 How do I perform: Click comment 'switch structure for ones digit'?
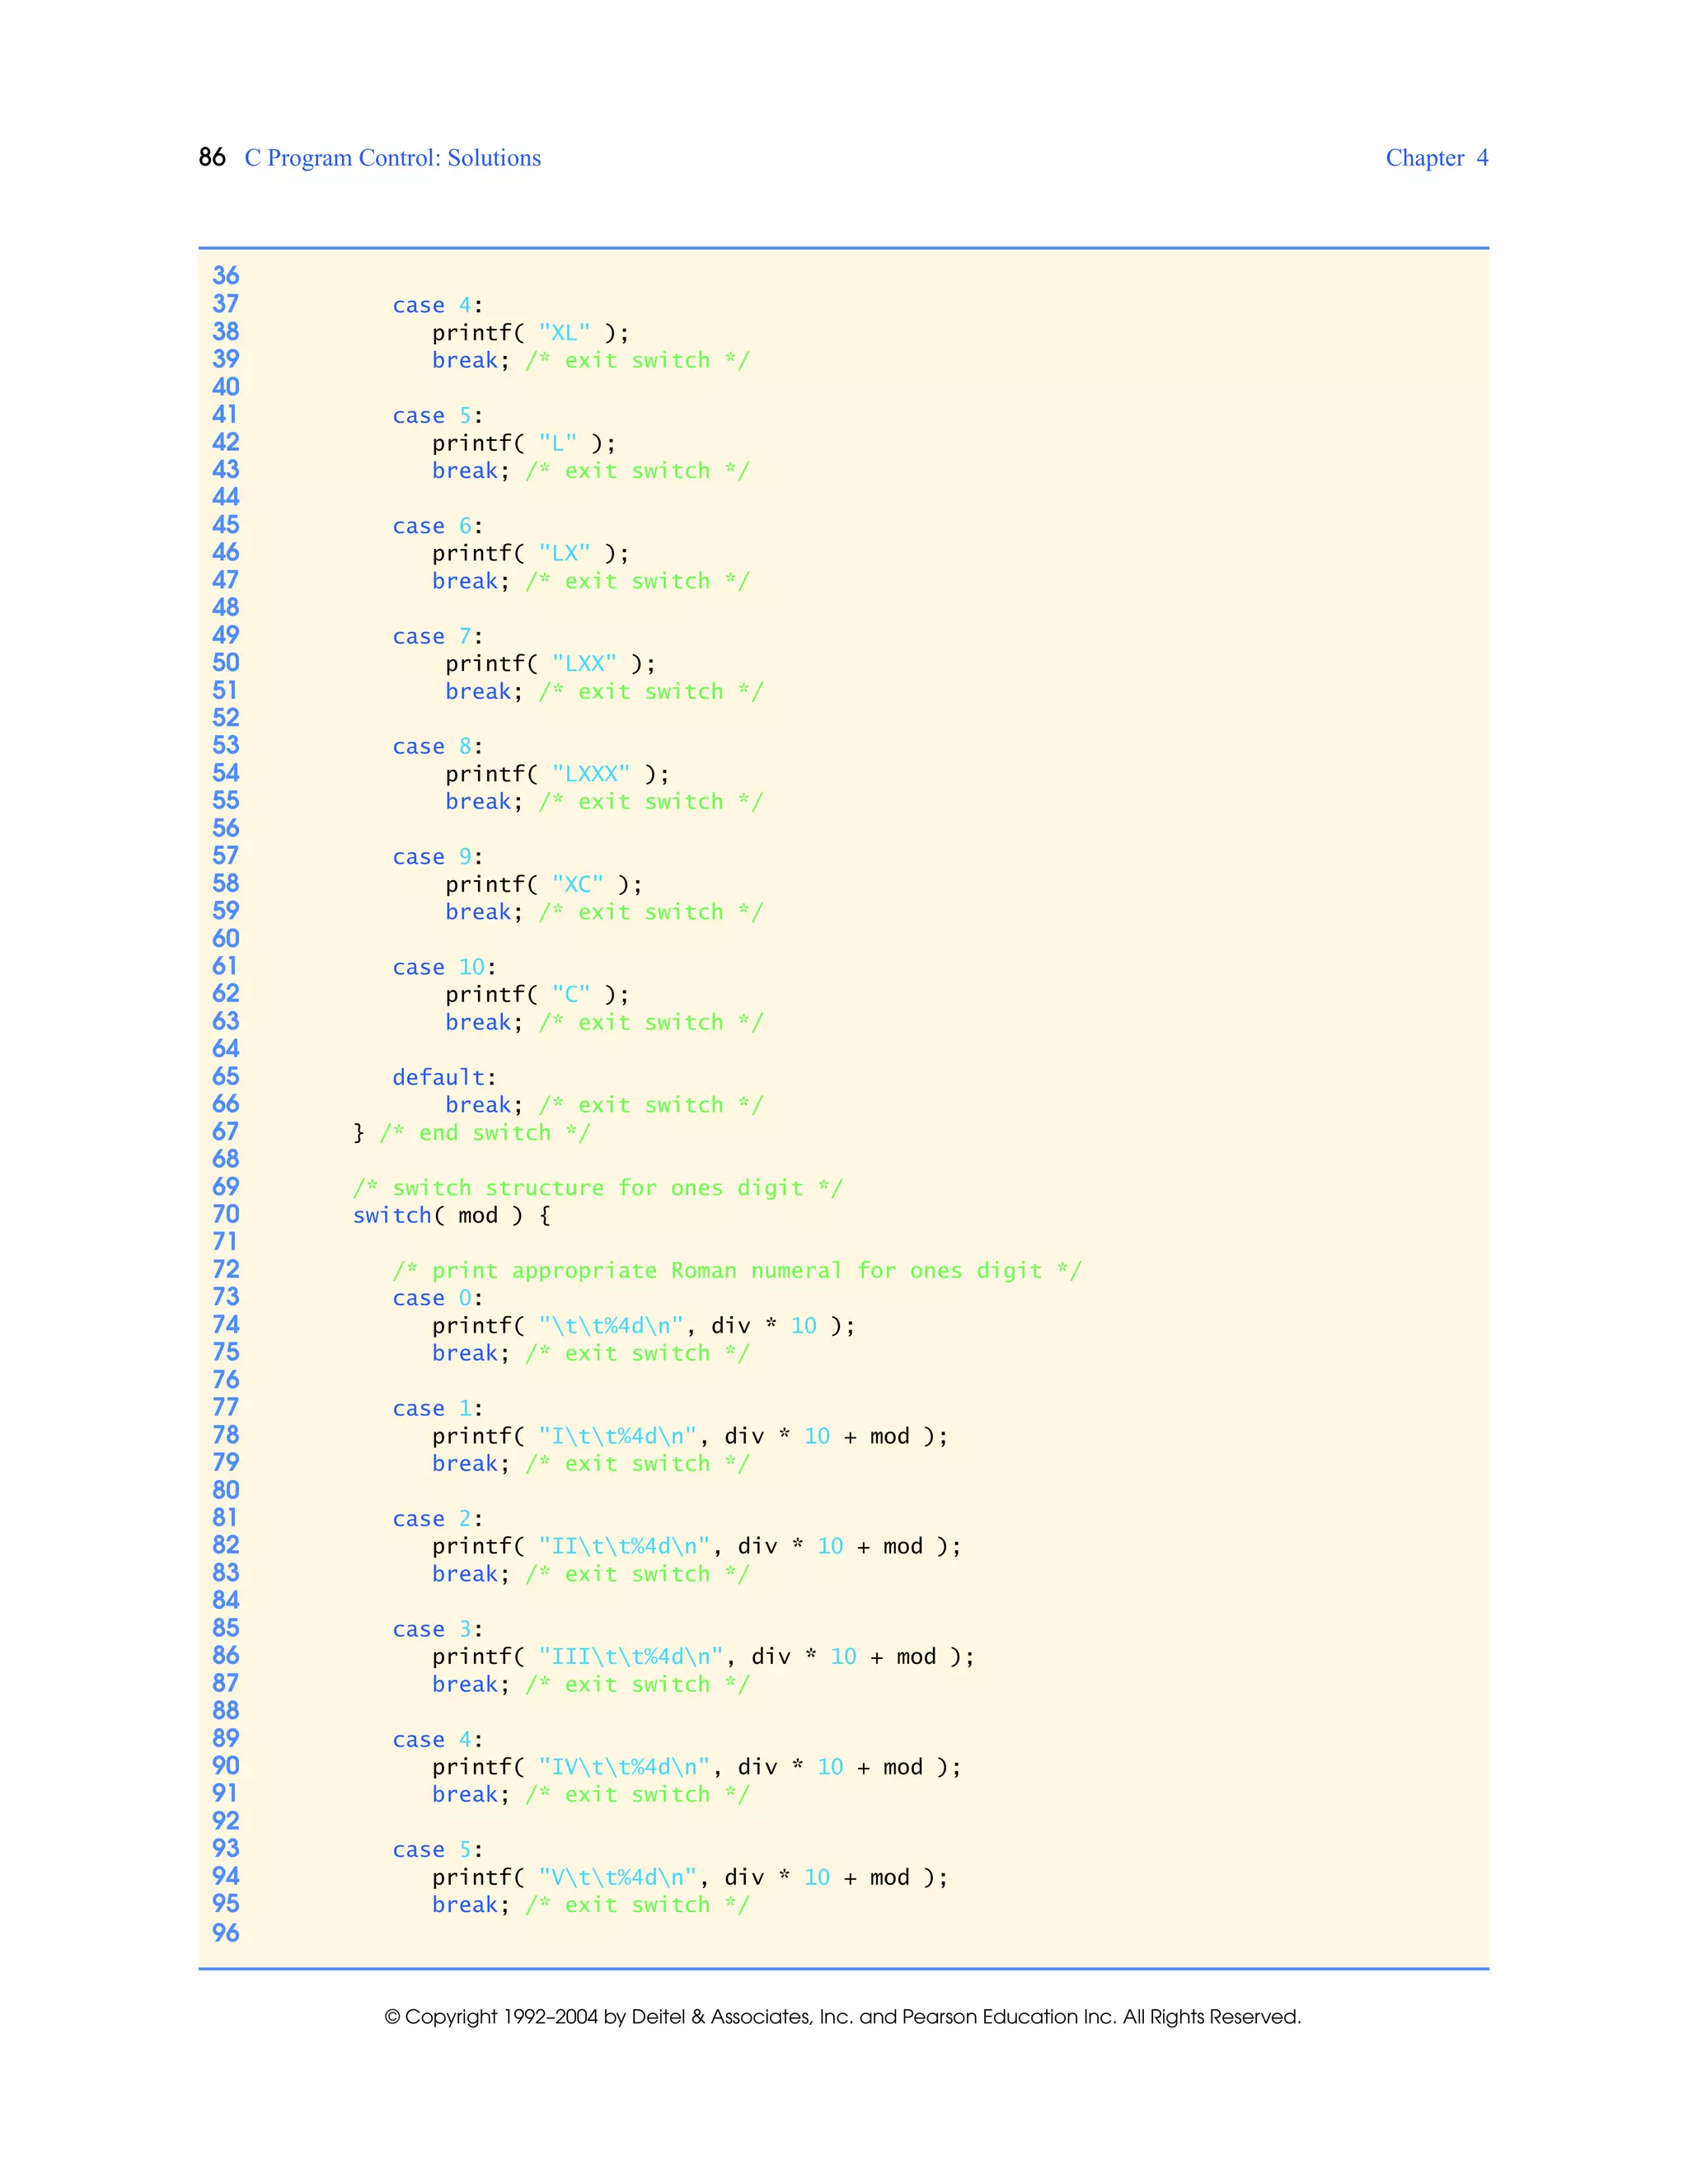[x=598, y=1188]
